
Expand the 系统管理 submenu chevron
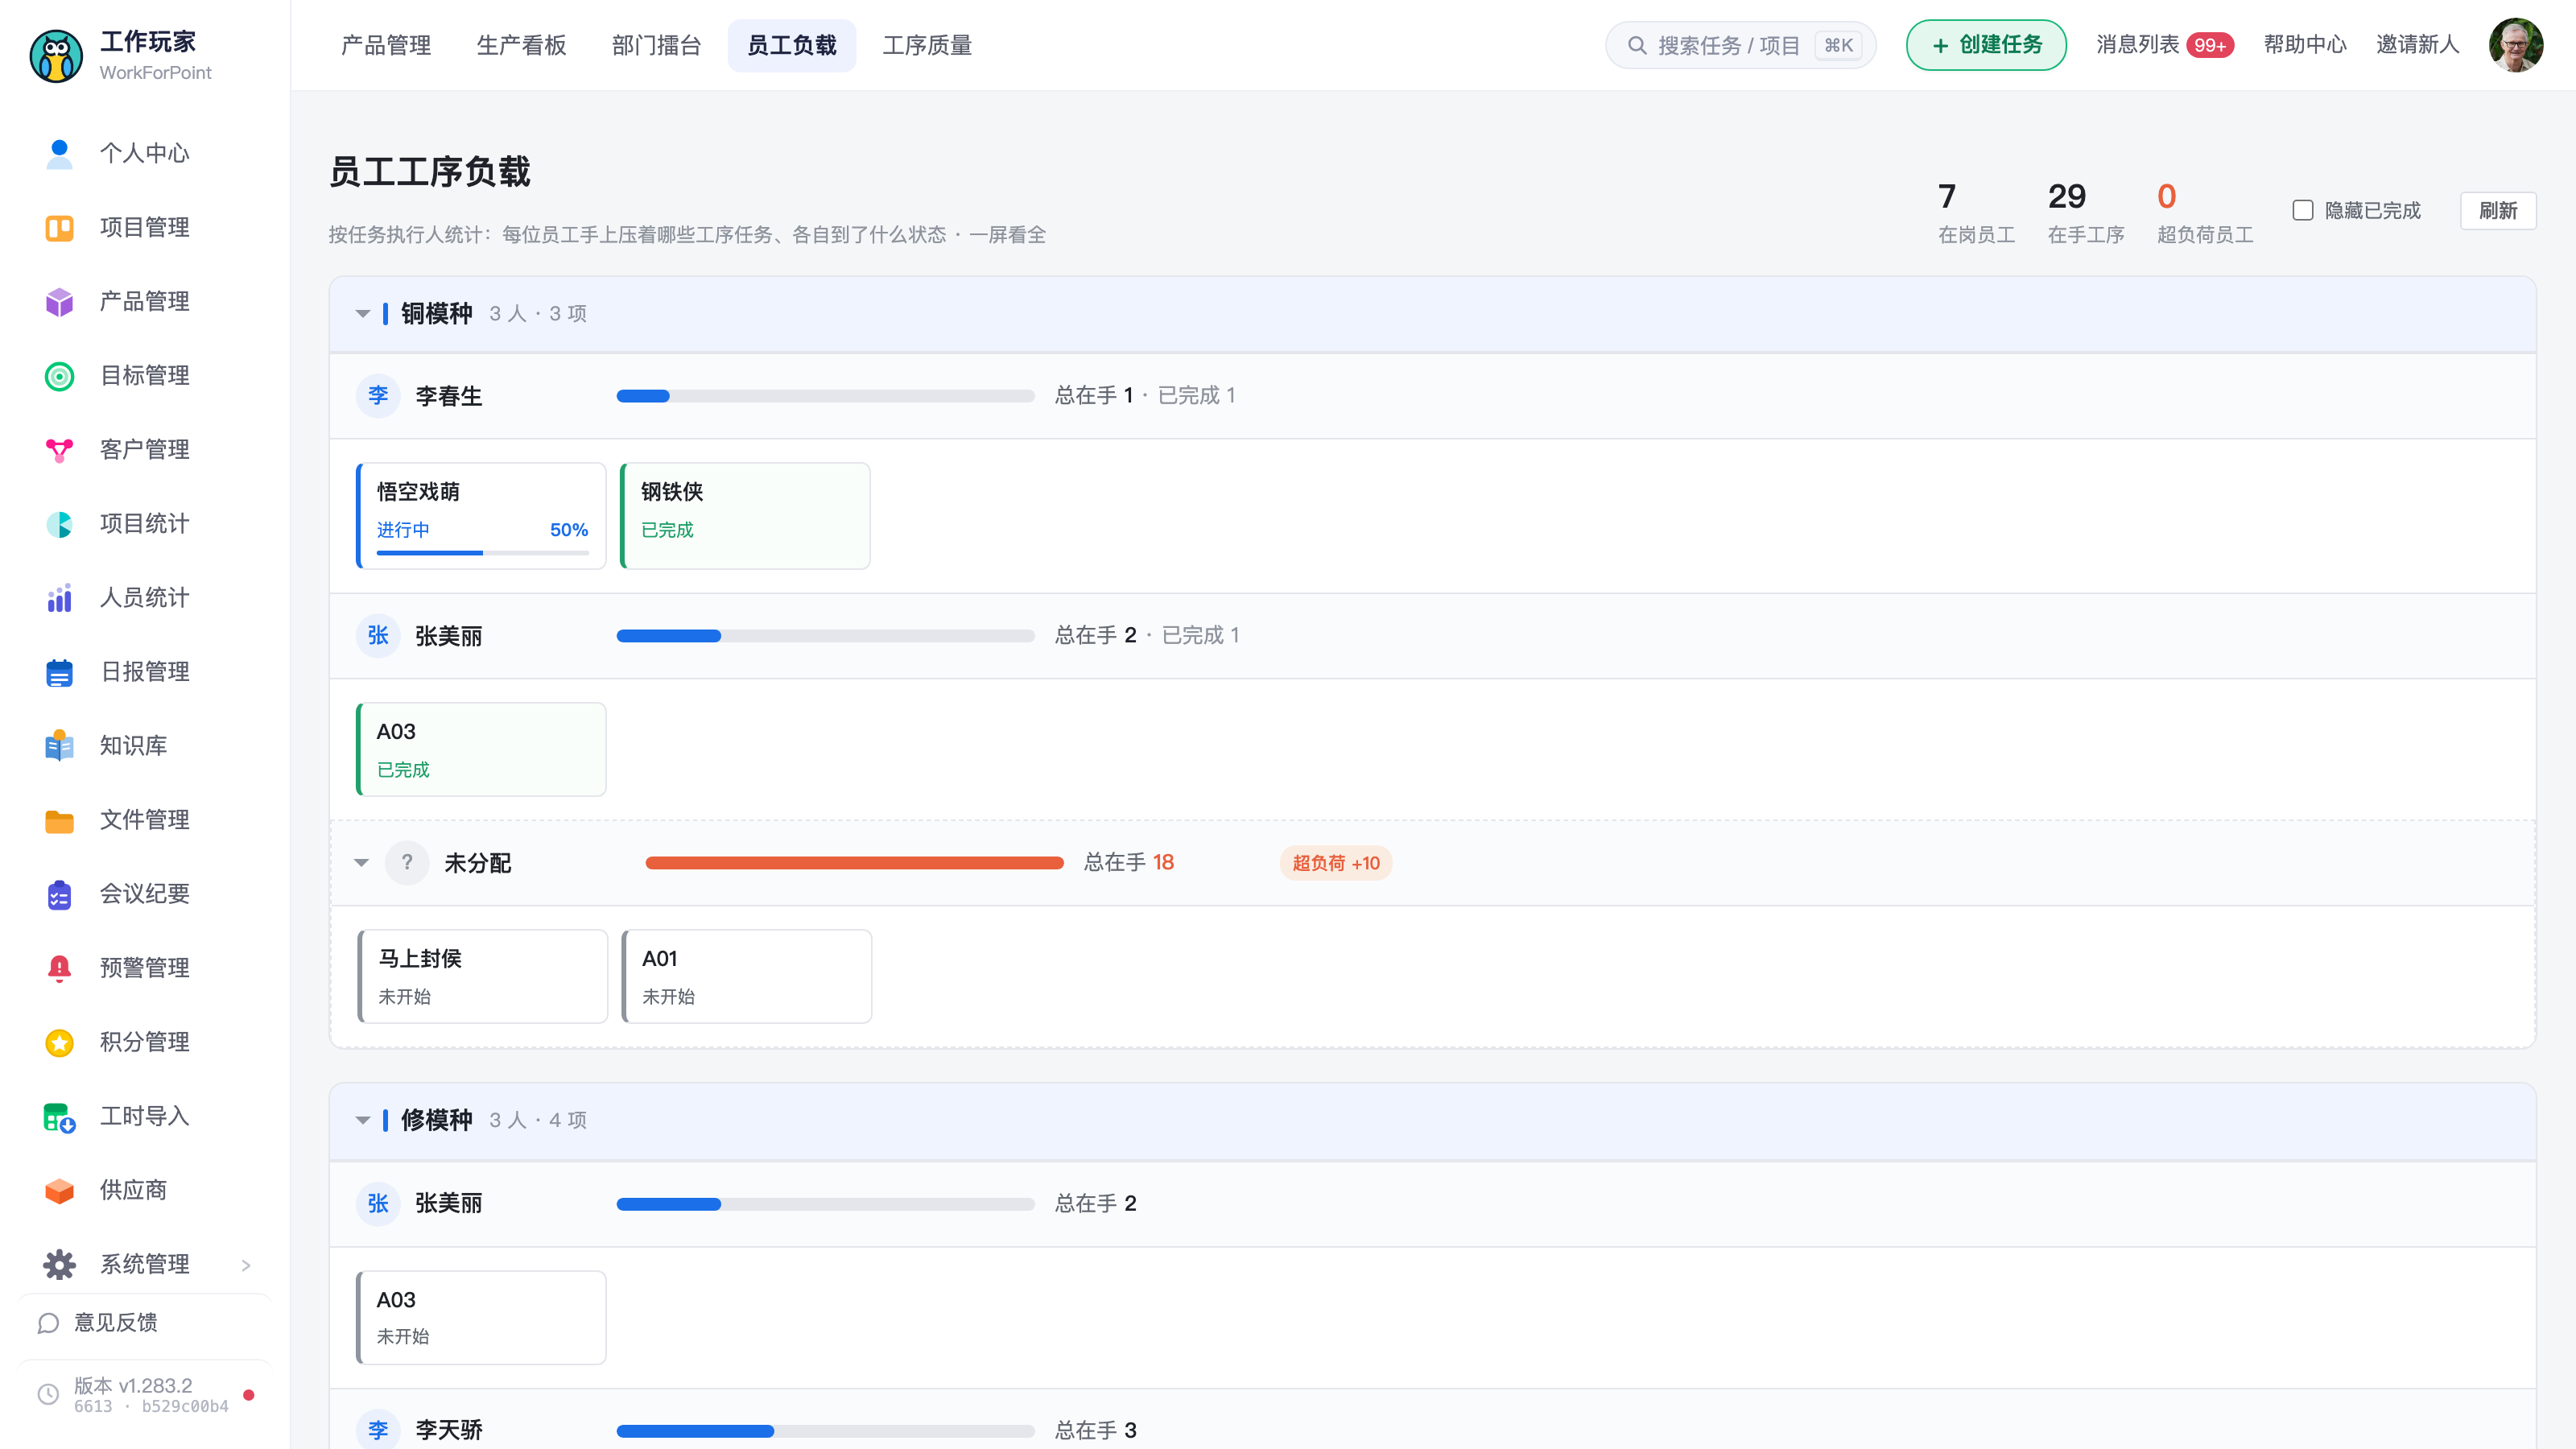246,1265
